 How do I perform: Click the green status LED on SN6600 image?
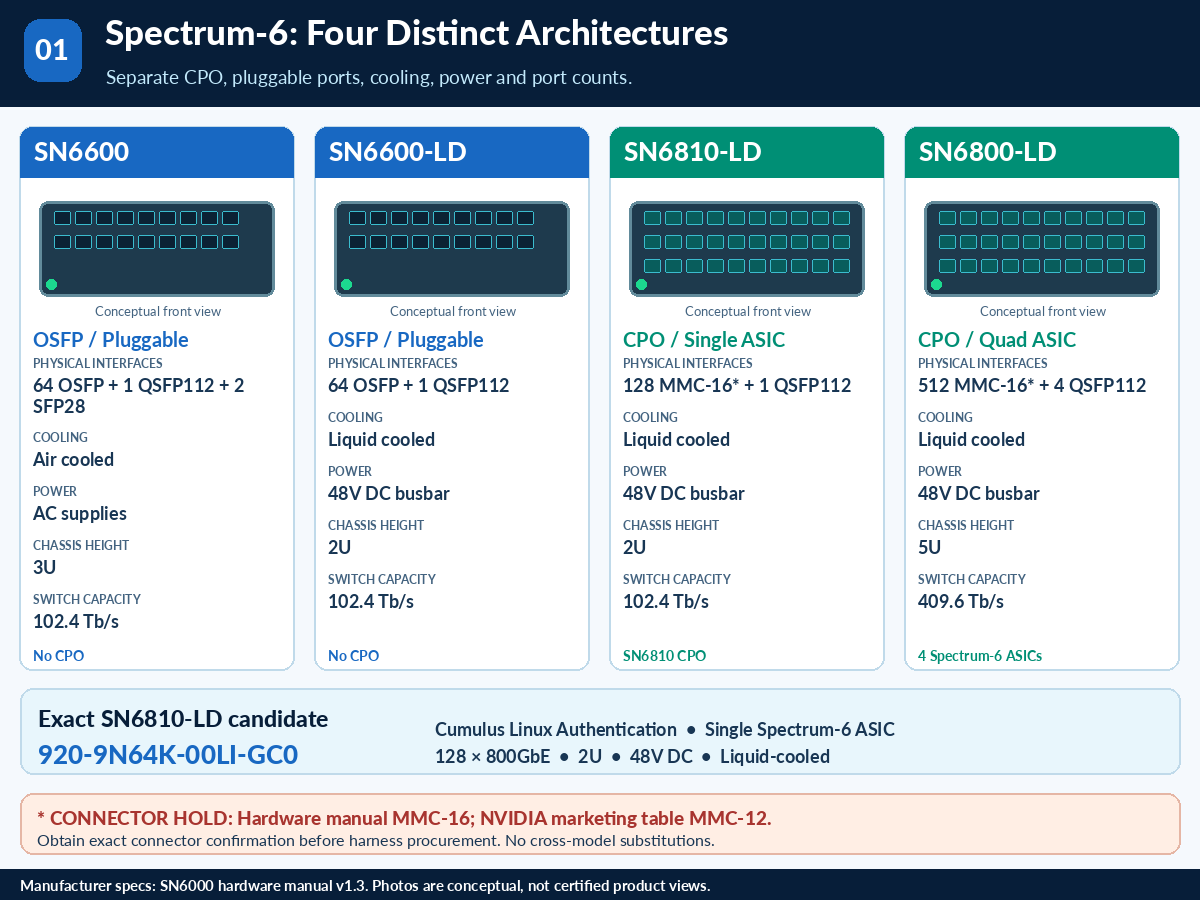[x=52, y=285]
